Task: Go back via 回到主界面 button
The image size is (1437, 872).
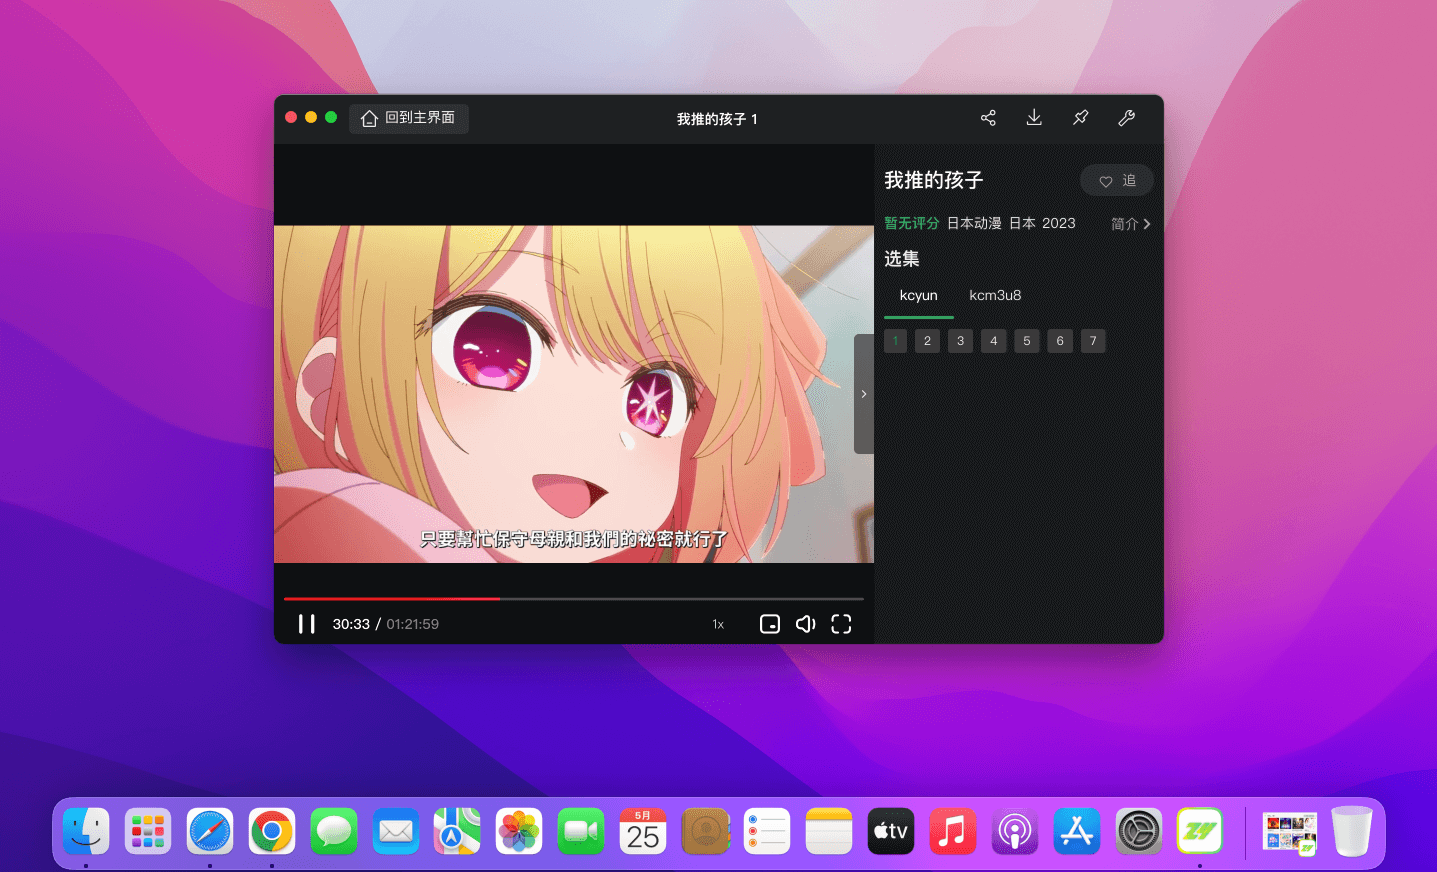Action: coord(409,118)
